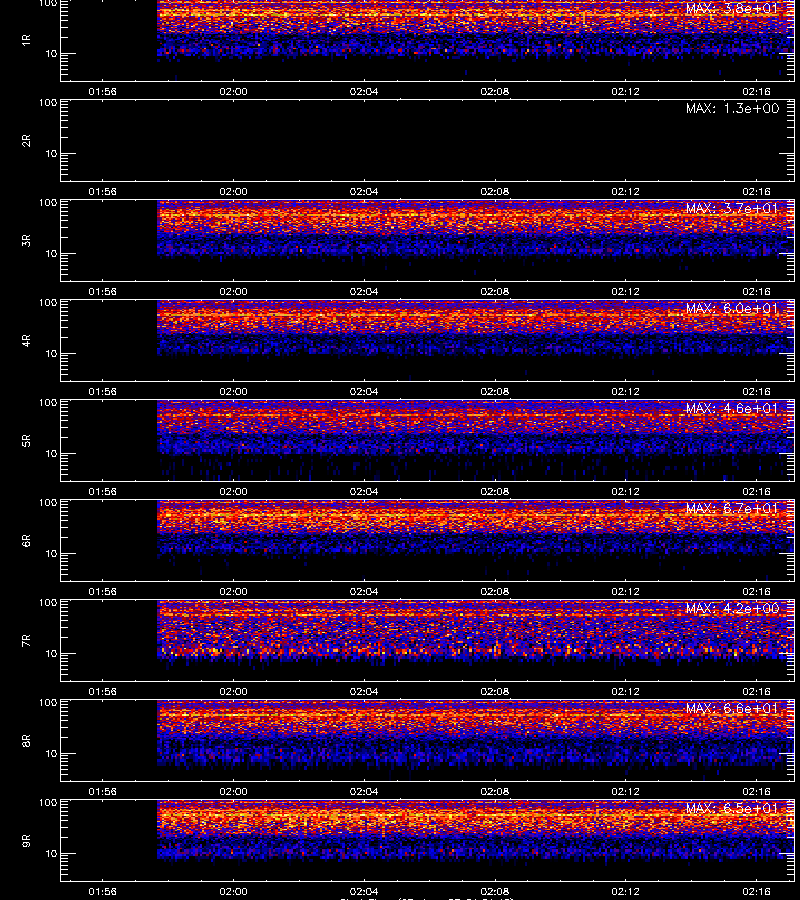This screenshot has width=800, height=900.
Task: Click the 02:04 tick label under panel 3R
Action: click(x=364, y=291)
